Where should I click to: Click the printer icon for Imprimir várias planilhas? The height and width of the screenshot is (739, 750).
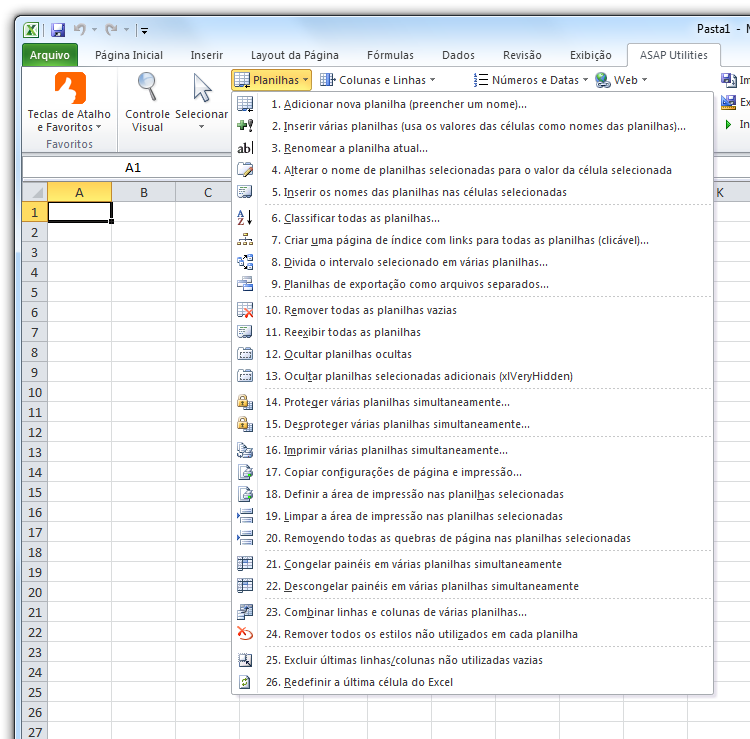tap(245, 450)
